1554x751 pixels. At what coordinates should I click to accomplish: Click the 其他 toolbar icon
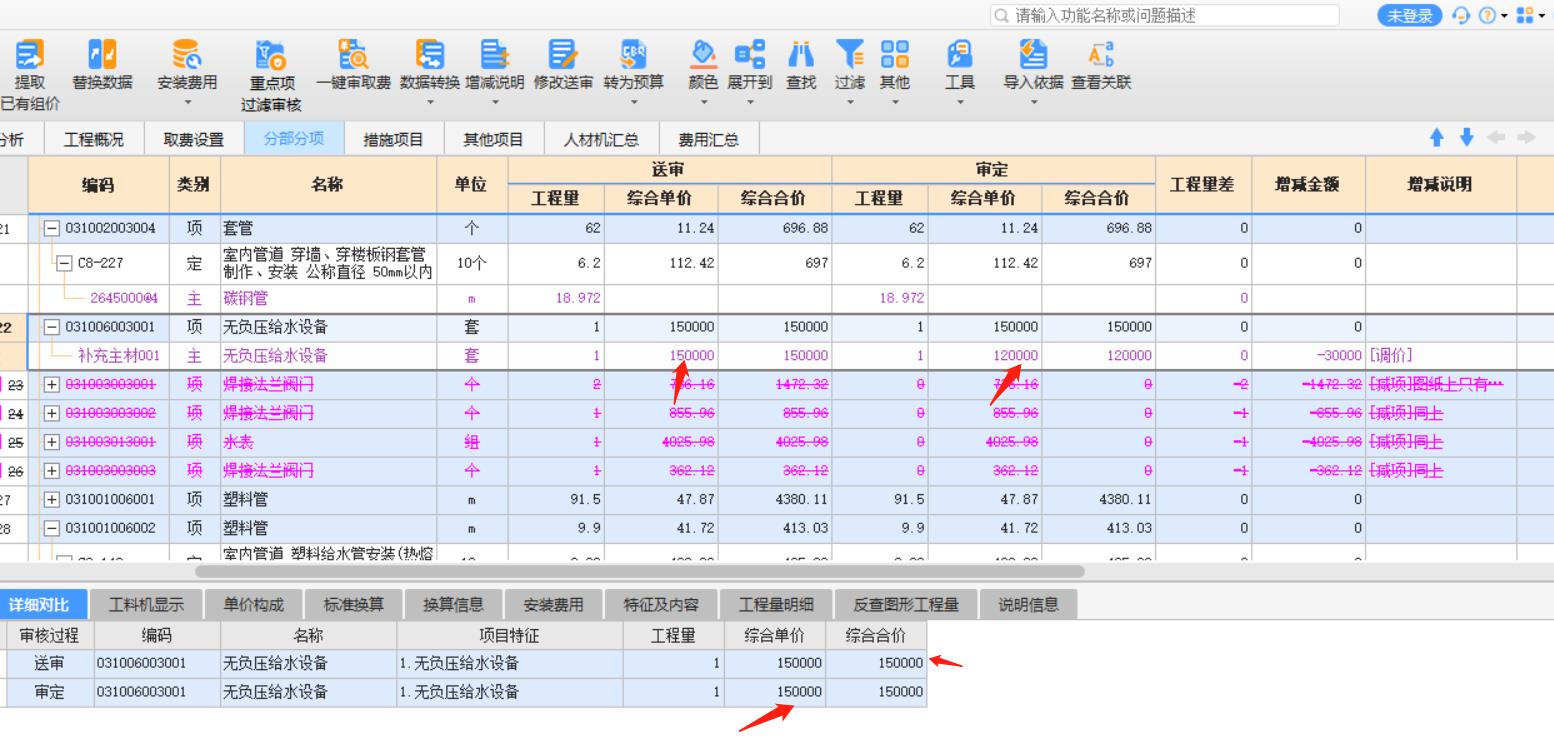895,54
